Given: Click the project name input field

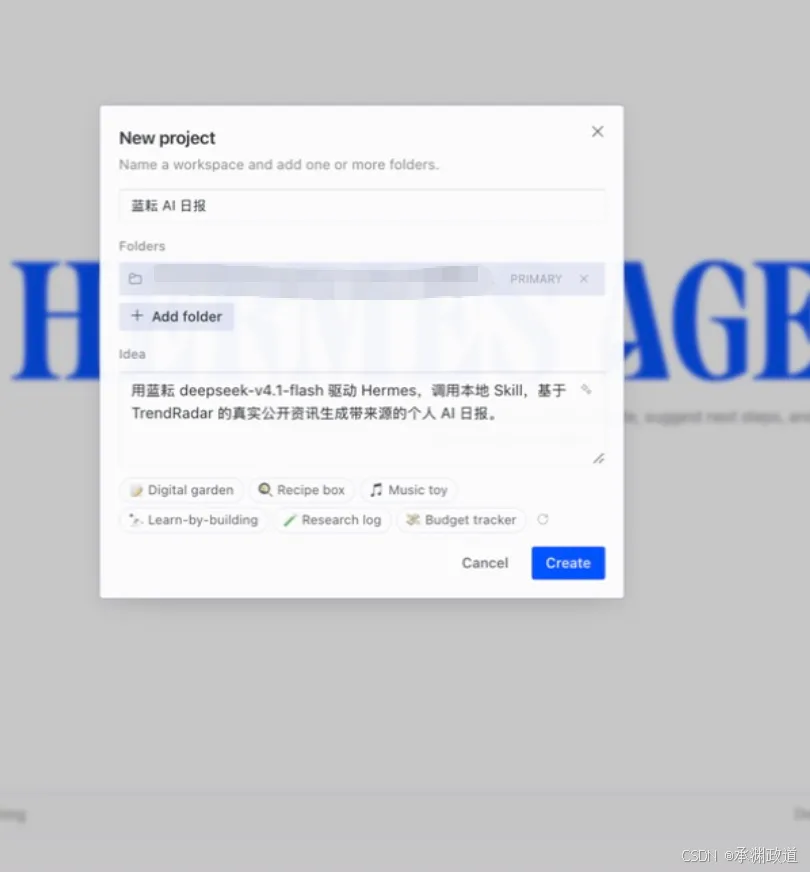Looking at the screenshot, I should click(x=361, y=206).
